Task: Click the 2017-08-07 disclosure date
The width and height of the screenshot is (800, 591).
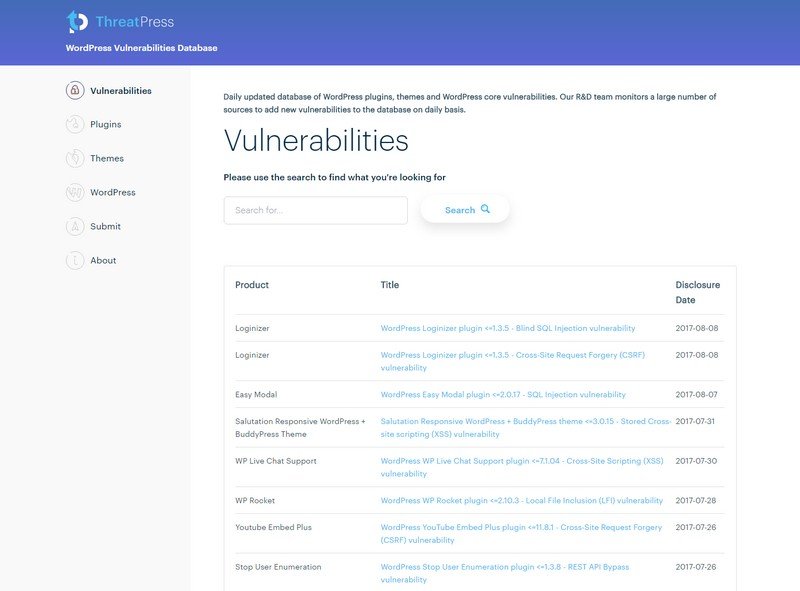Action: (696, 395)
